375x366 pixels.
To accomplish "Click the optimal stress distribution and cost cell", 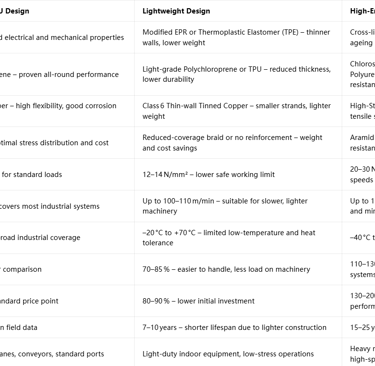I will (x=67, y=143).
